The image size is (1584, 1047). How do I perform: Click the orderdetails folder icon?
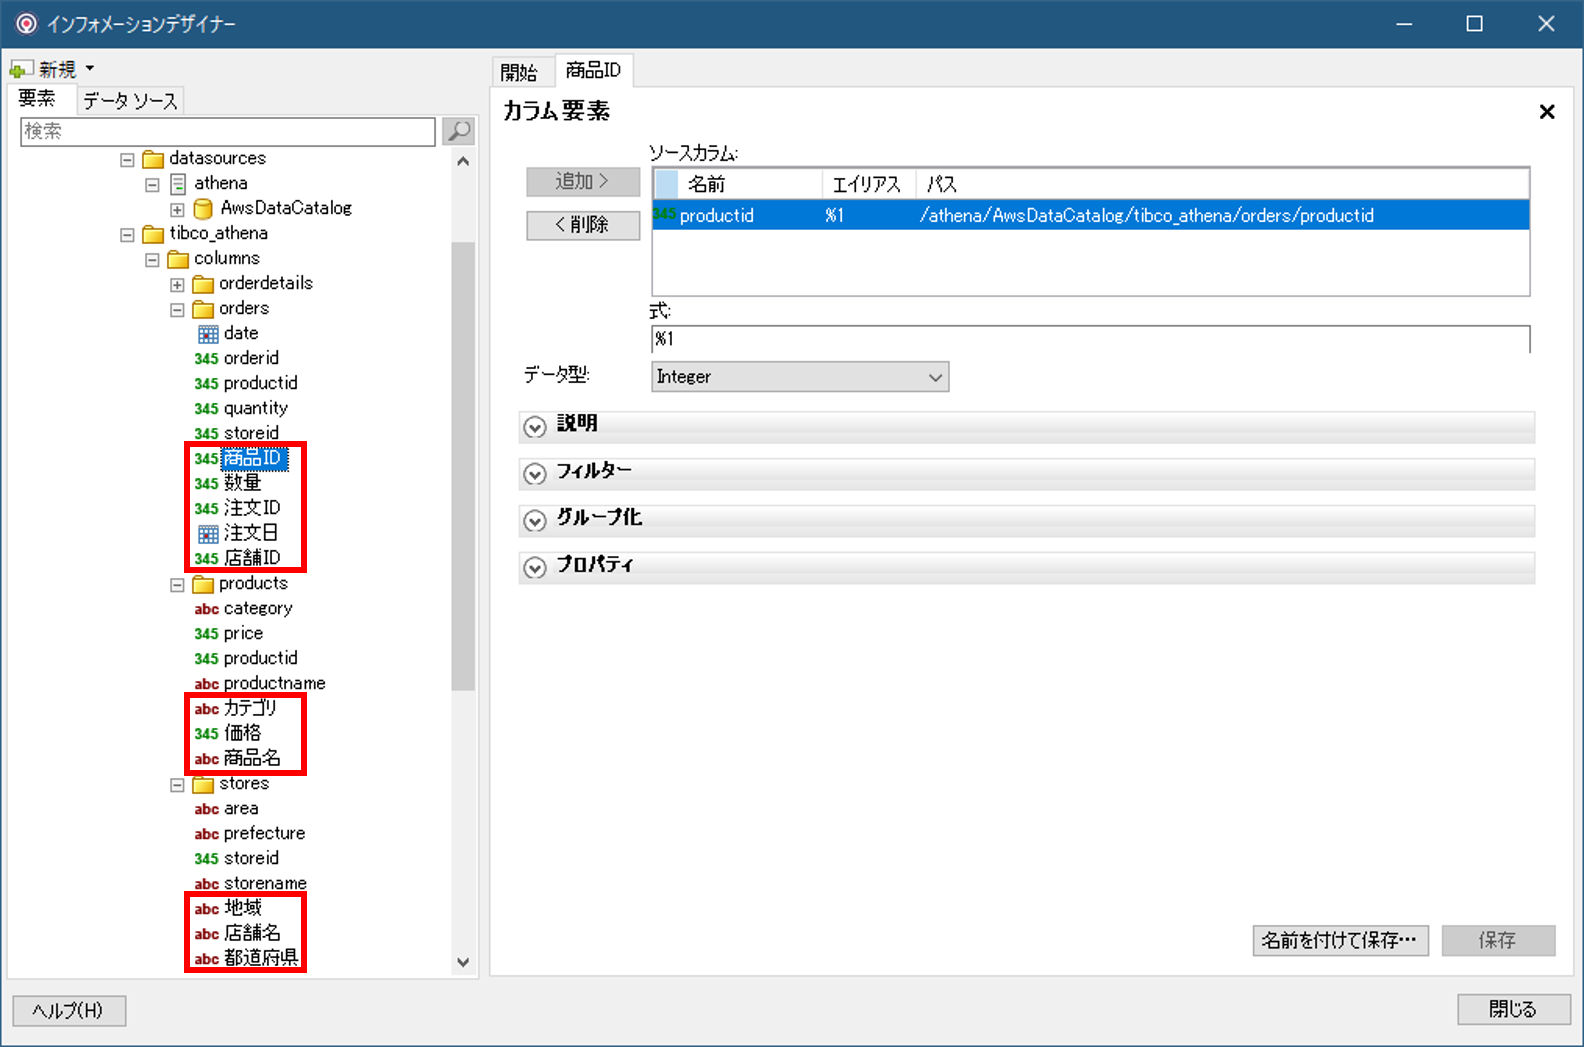tap(203, 284)
